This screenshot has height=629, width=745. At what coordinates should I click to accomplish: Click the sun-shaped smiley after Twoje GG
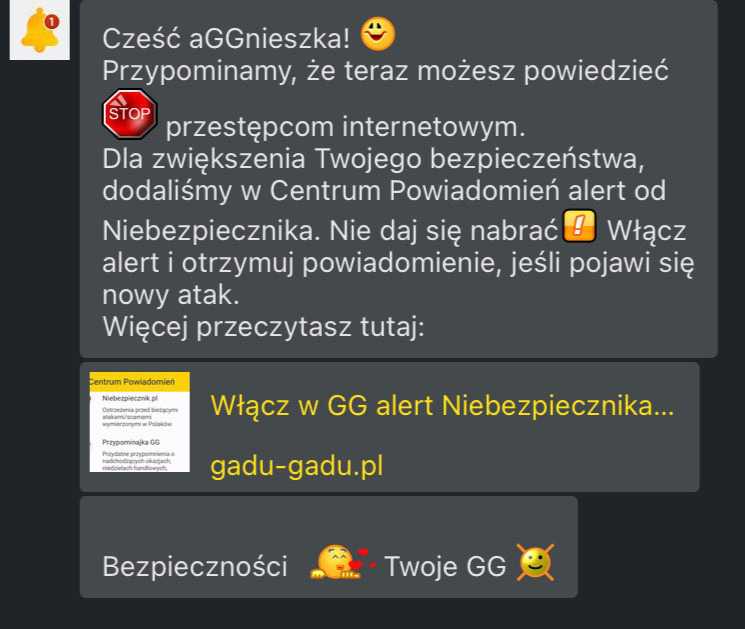pos(535,562)
